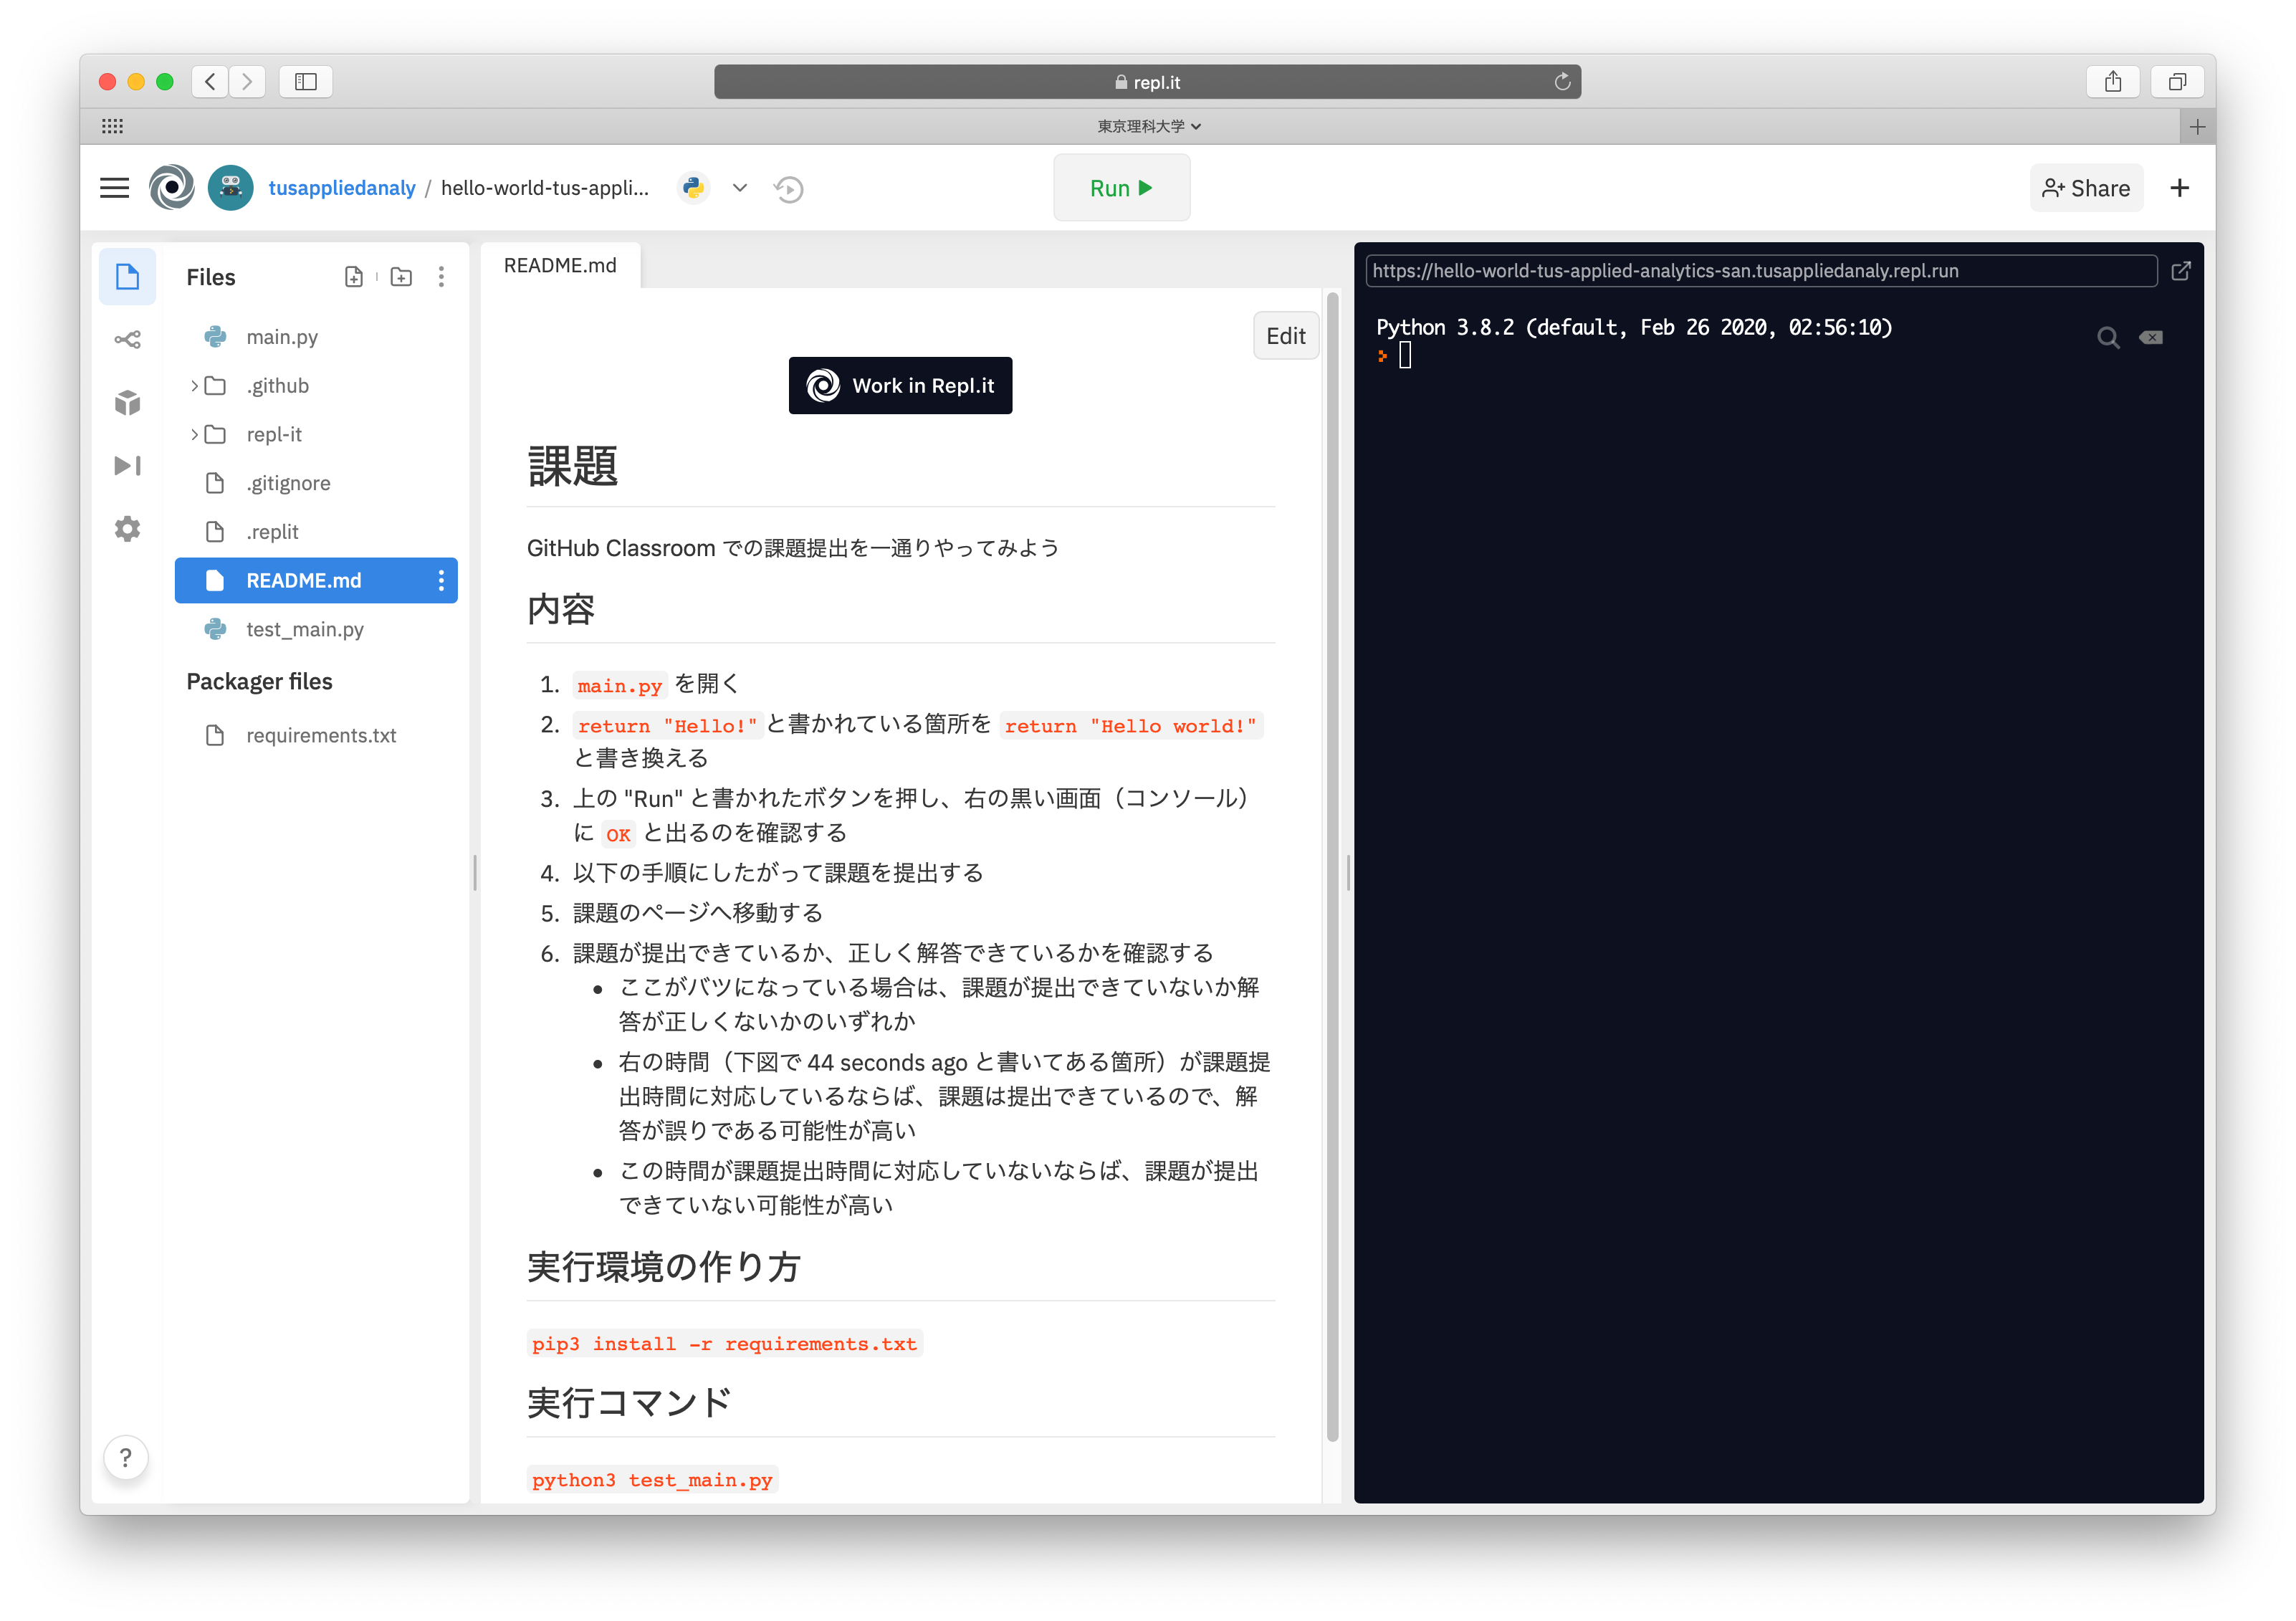Click Edit button for README

click(1285, 336)
